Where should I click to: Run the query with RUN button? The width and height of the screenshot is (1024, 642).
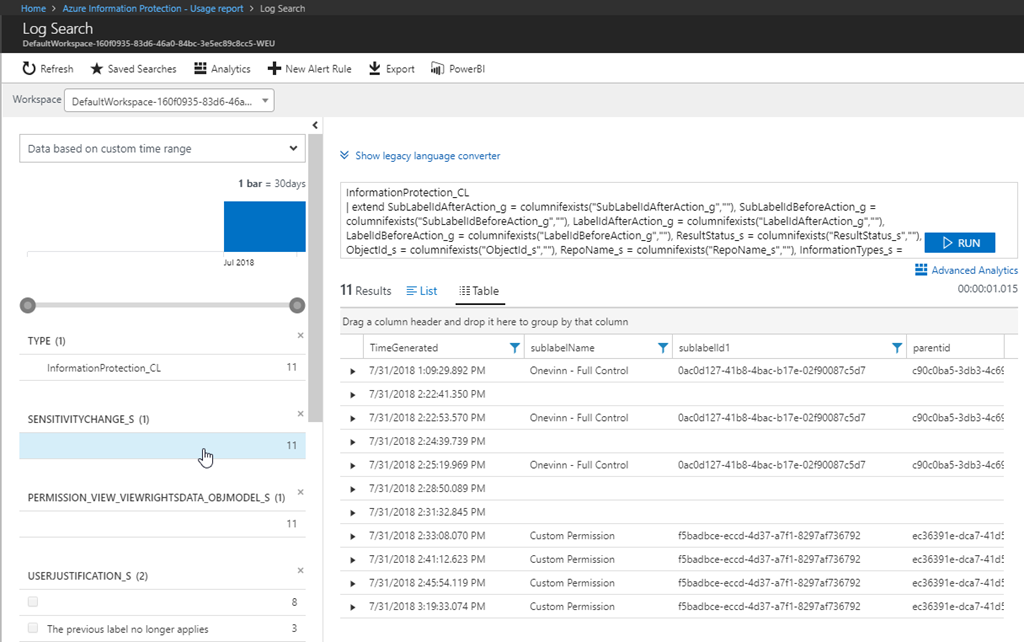(960, 243)
